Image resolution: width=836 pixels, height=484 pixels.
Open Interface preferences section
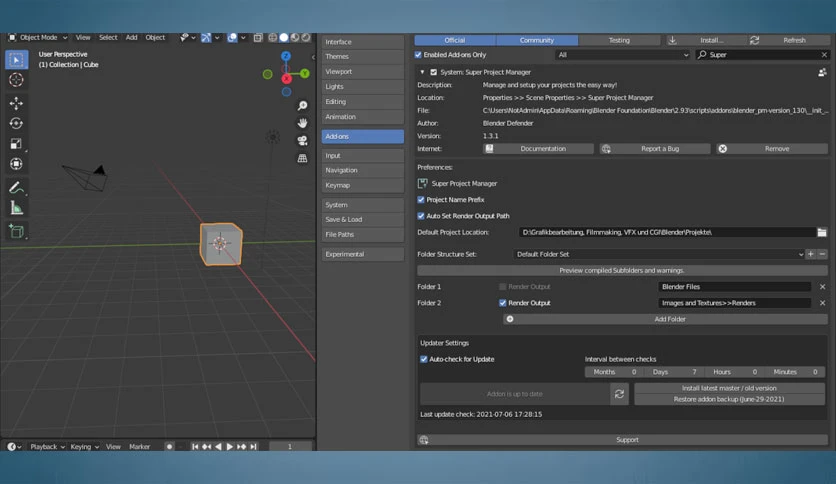click(363, 42)
